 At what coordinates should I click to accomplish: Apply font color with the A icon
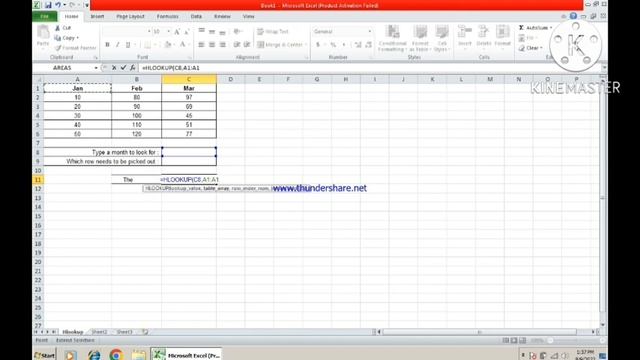(x=182, y=44)
